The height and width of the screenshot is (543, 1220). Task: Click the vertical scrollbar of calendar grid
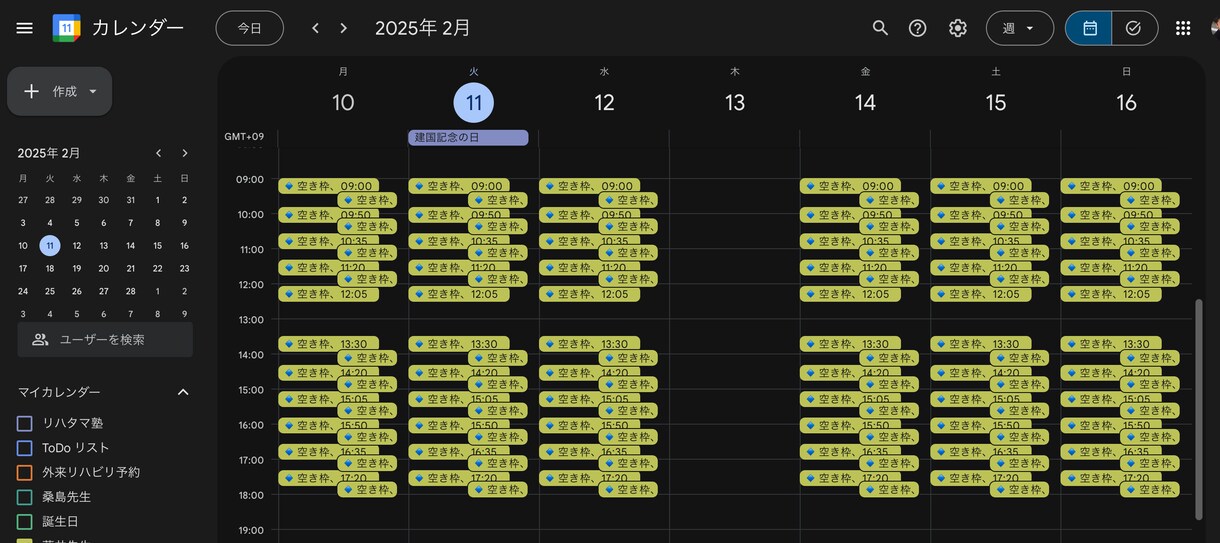pos(1199,409)
